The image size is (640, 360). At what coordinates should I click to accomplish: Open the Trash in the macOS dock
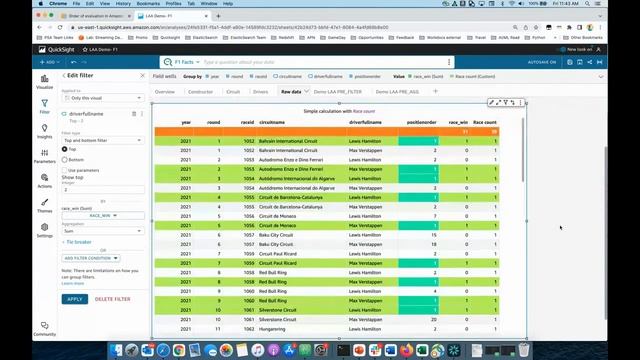pos(524,350)
